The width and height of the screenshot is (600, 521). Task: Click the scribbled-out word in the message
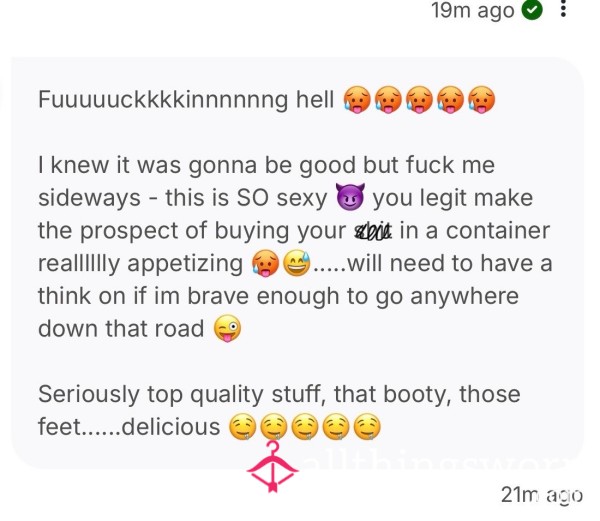tap(373, 231)
